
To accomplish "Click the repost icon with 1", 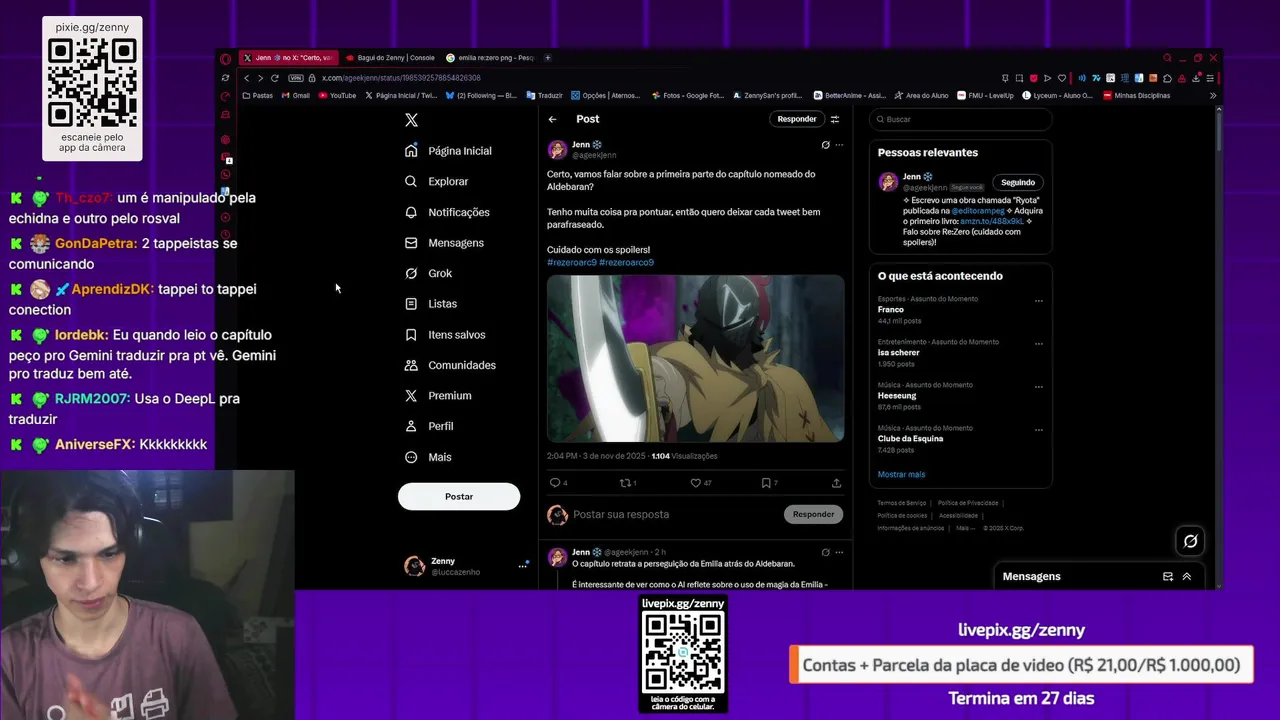I will (x=628, y=483).
